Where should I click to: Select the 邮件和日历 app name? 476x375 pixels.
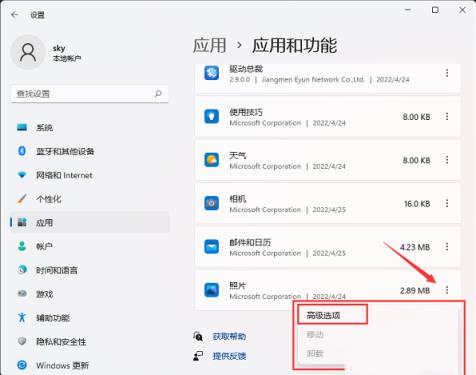[x=250, y=242]
